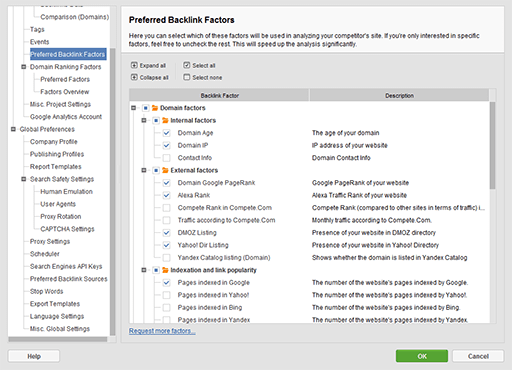Toggle the Internal factors group checkbox

click(x=156, y=120)
